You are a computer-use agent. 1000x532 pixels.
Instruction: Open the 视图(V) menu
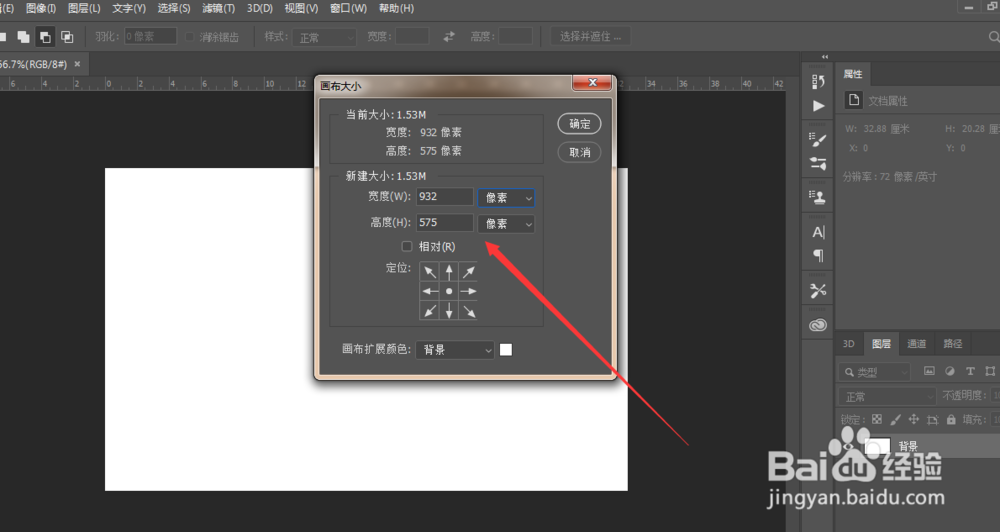301,8
